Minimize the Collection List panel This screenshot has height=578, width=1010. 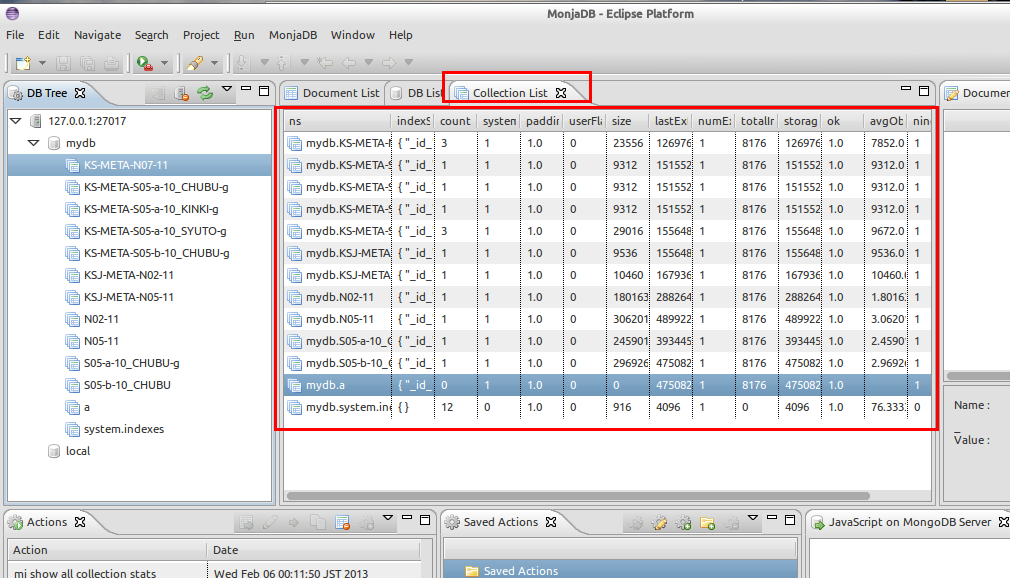click(x=906, y=89)
